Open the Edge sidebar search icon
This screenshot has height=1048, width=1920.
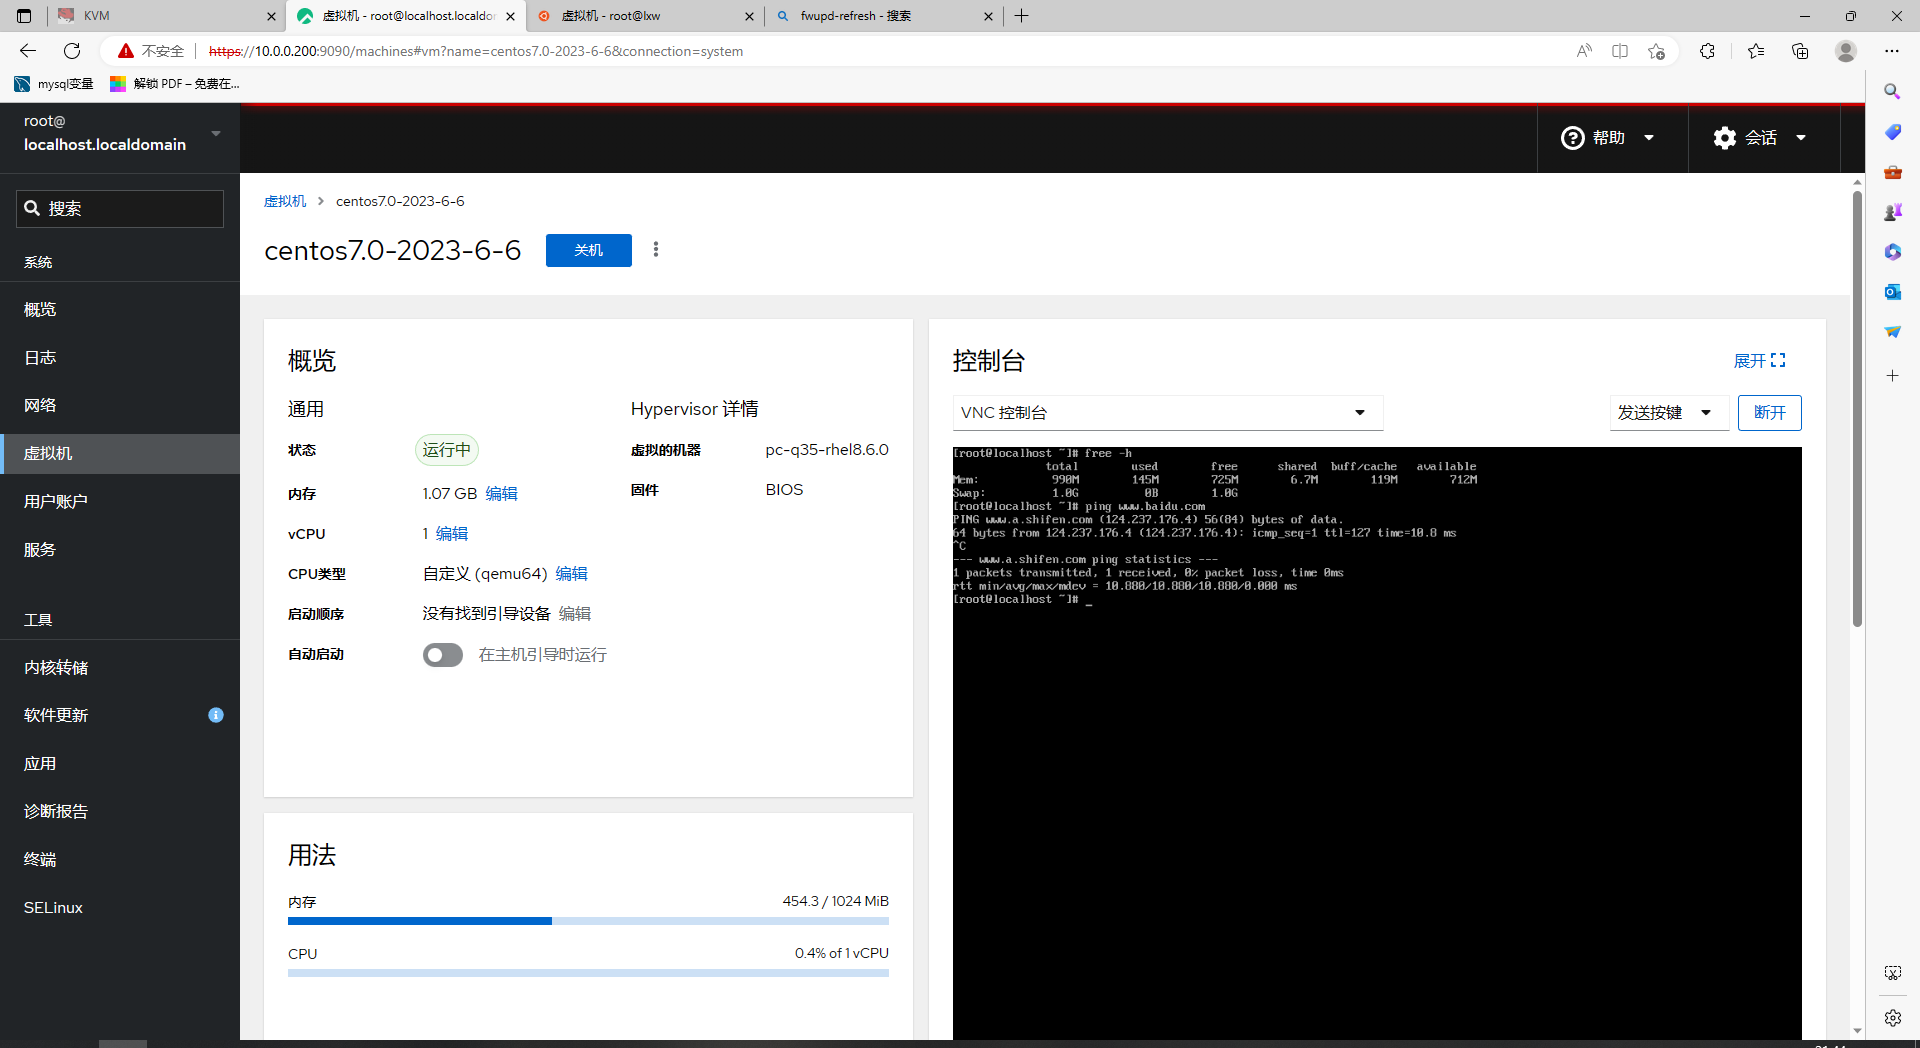pyautogui.click(x=1892, y=92)
